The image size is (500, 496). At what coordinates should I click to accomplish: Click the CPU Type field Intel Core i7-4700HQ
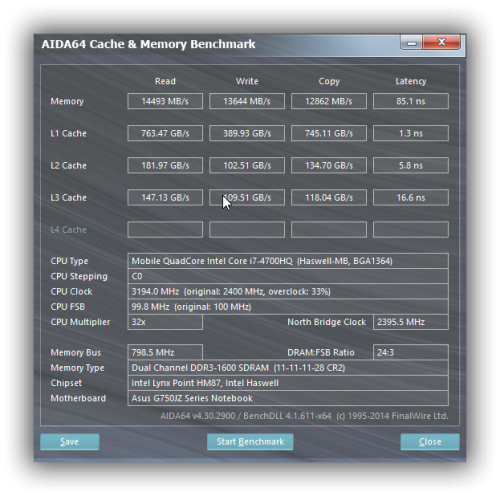click(288, 261)
